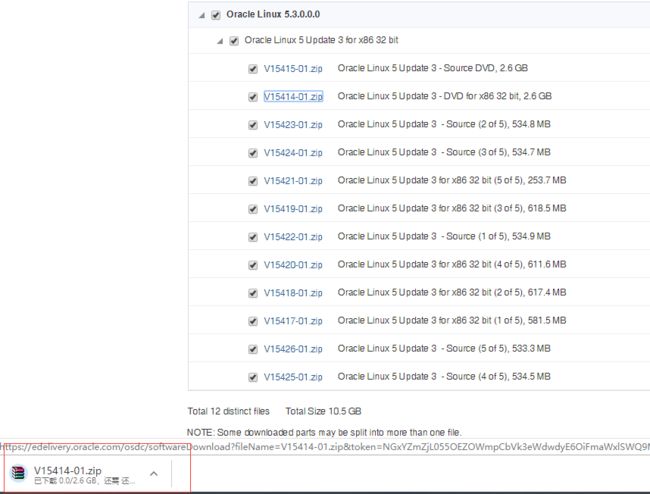Click the V15419-01.zip link
650x494 pixels.
tap(293, 209)
